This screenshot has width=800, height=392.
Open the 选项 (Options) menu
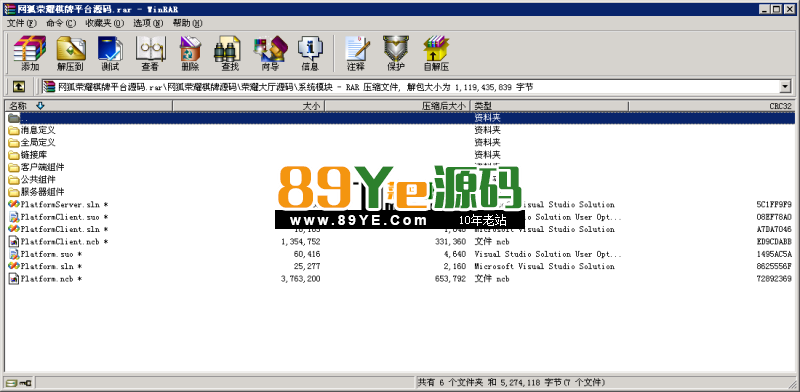click(148, 23)
